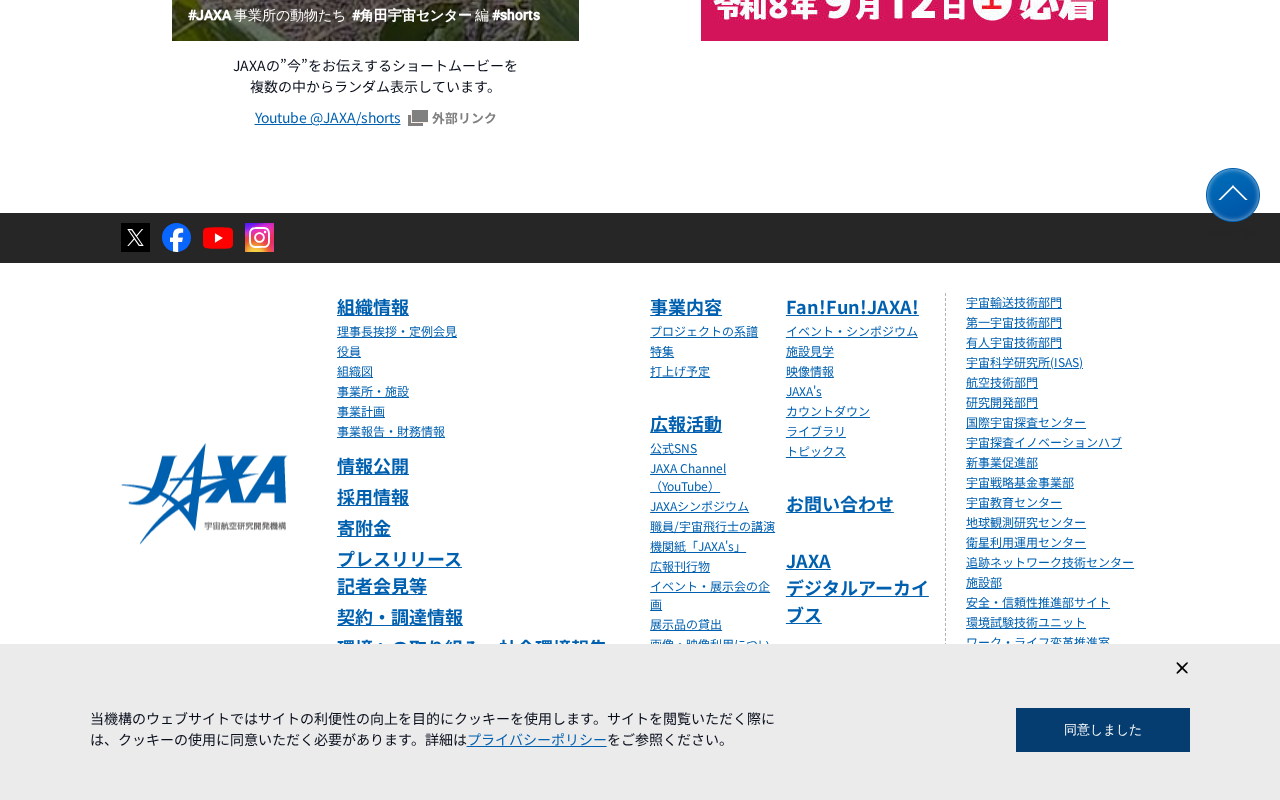The image size is (1280, 800).
Task: Open the お問い合わせ contact link
Action: (840, 504)
